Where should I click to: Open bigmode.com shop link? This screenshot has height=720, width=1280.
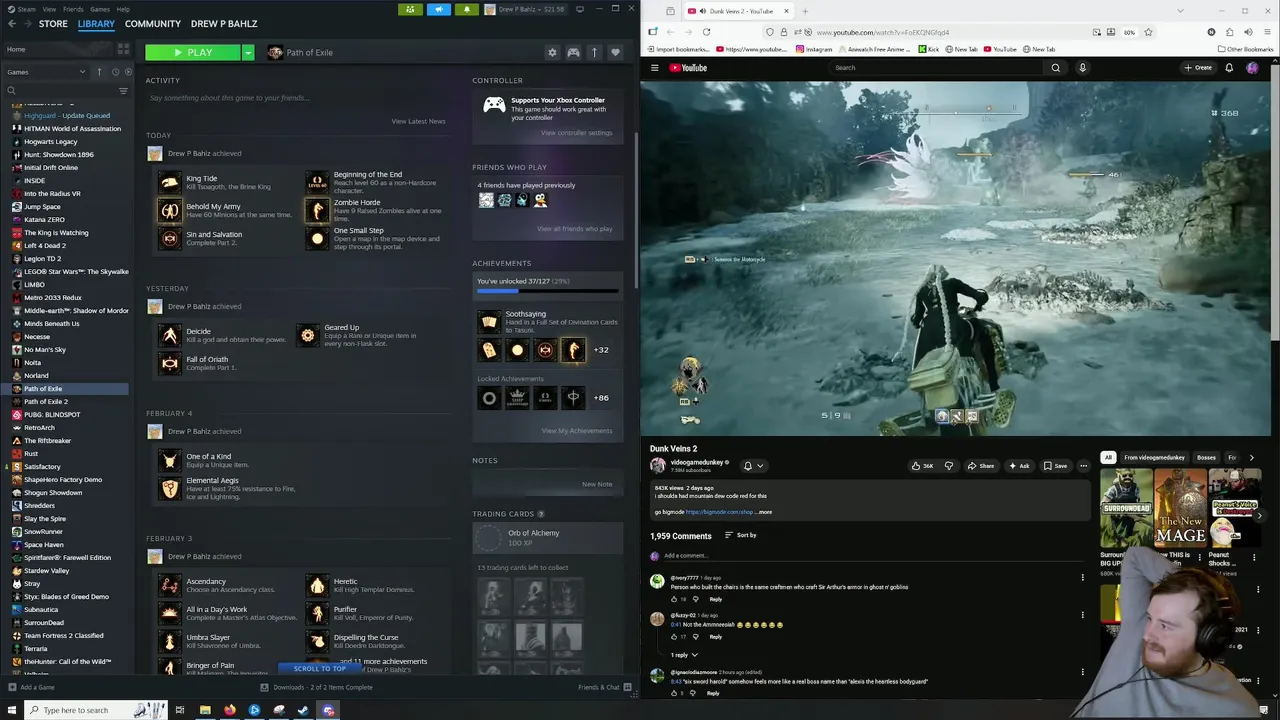[x=719, y=512]
